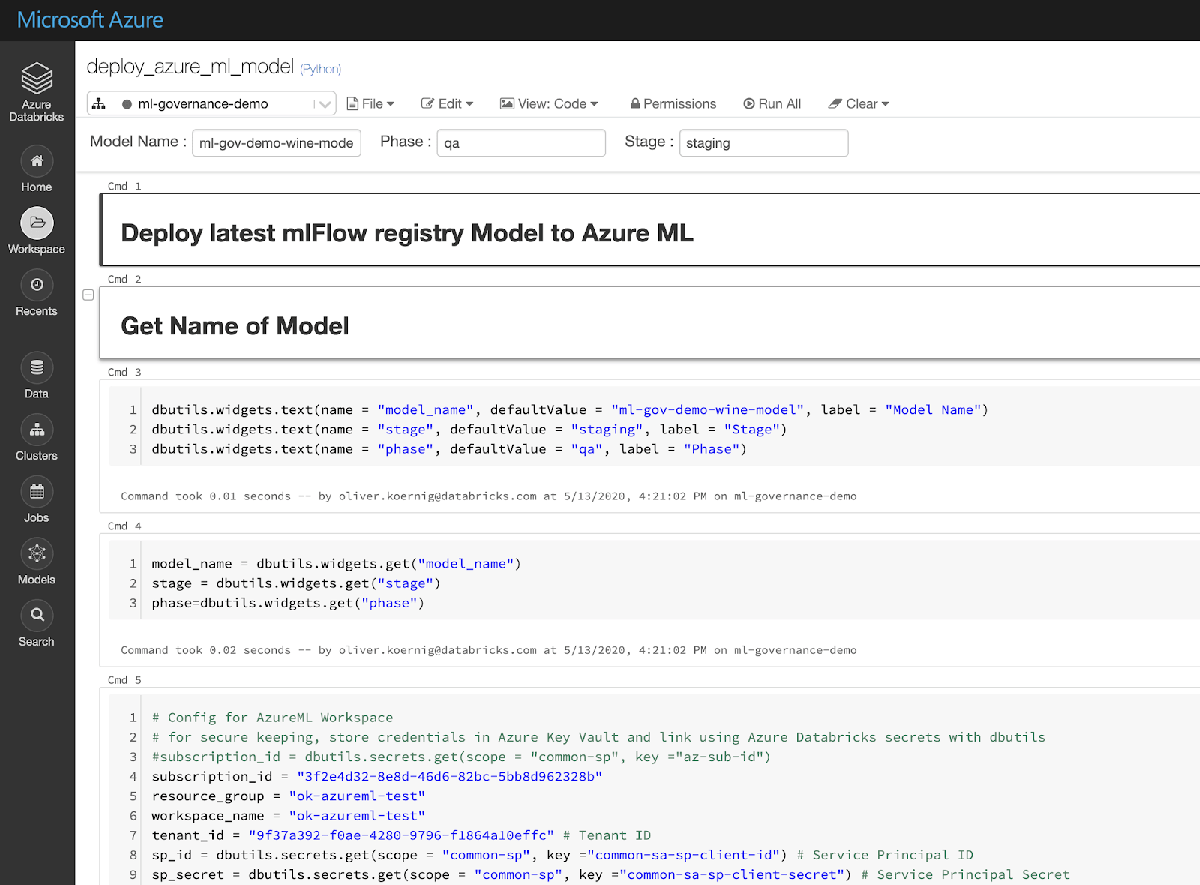Open Home in the sidebar
Screen dimensions: 1200x885
37,161
